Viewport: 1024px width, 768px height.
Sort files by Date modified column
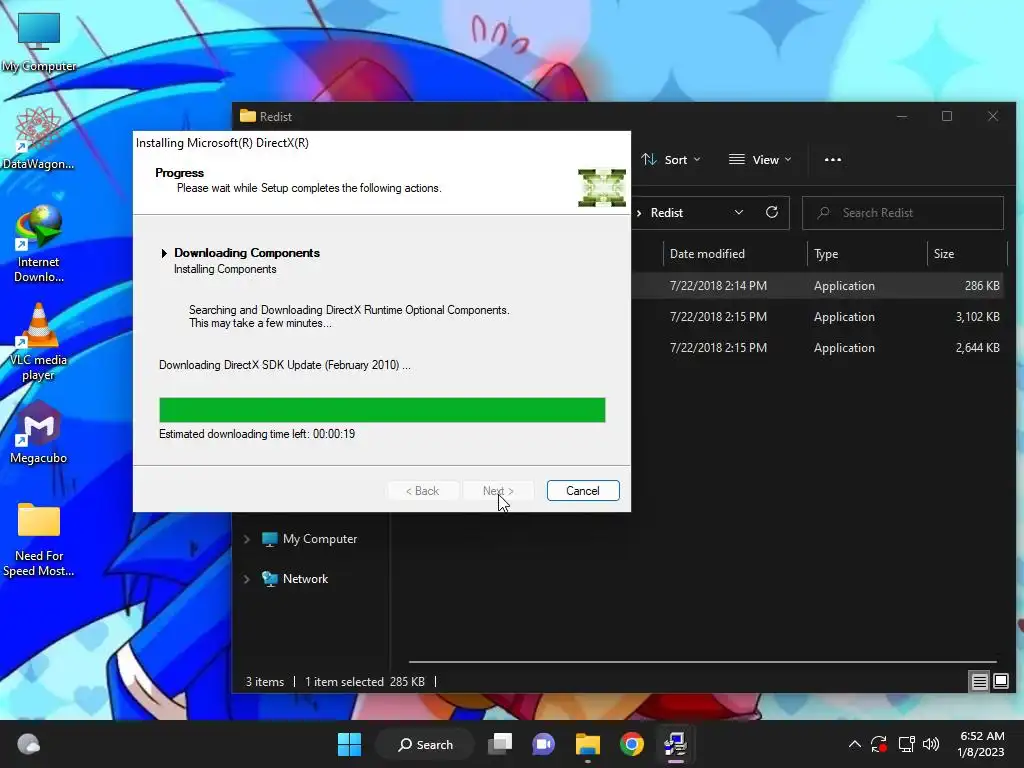pos(734,253)
